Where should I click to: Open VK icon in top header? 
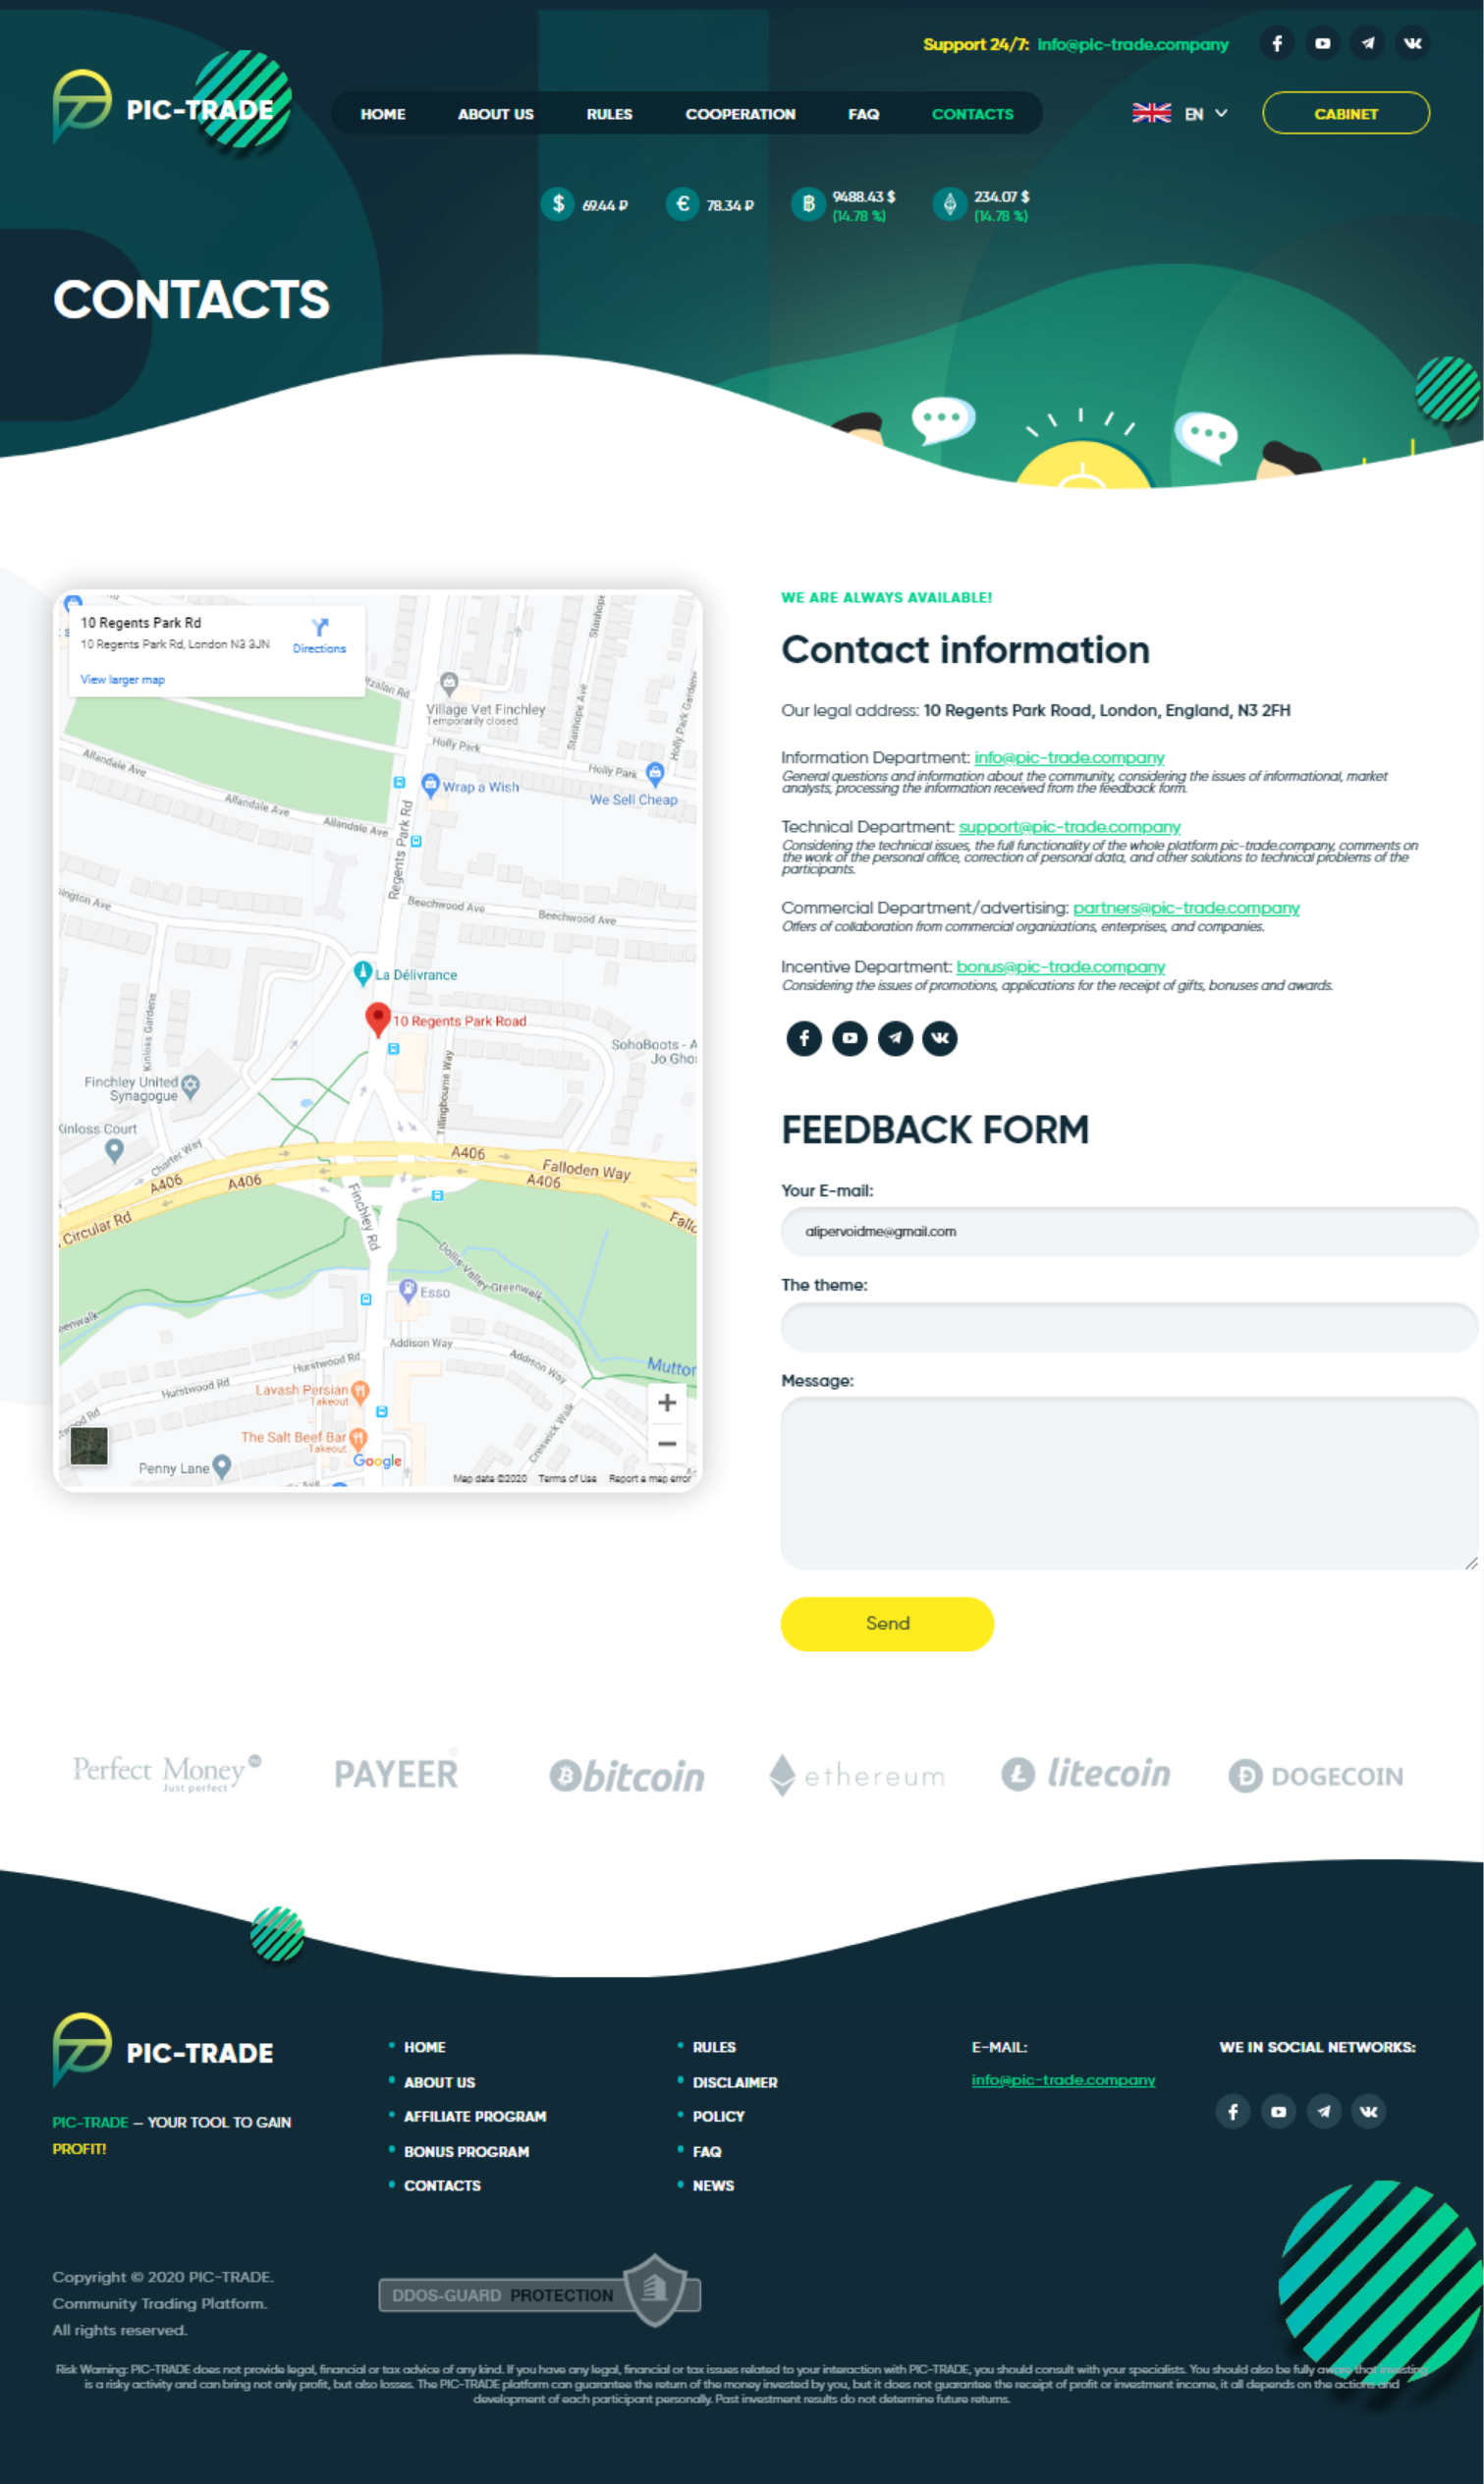pos(1412,44)
